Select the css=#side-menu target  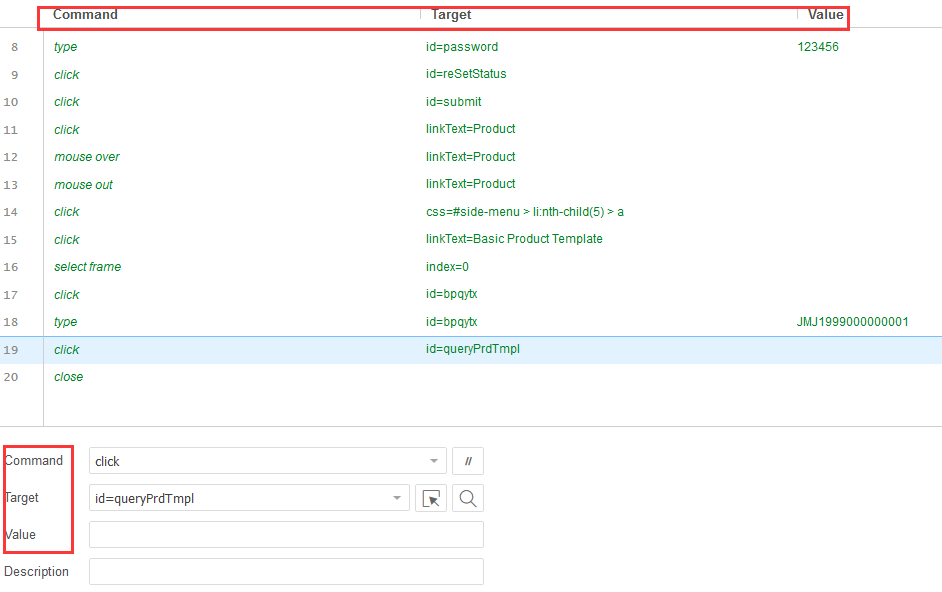[525, 212]
